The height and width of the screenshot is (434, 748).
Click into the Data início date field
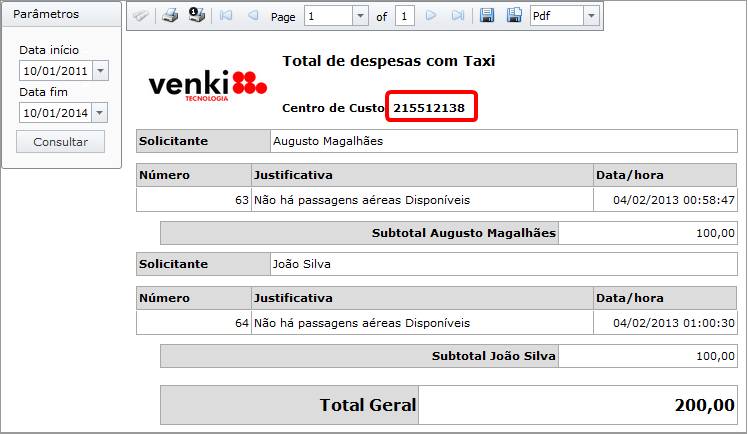(55, 71)
